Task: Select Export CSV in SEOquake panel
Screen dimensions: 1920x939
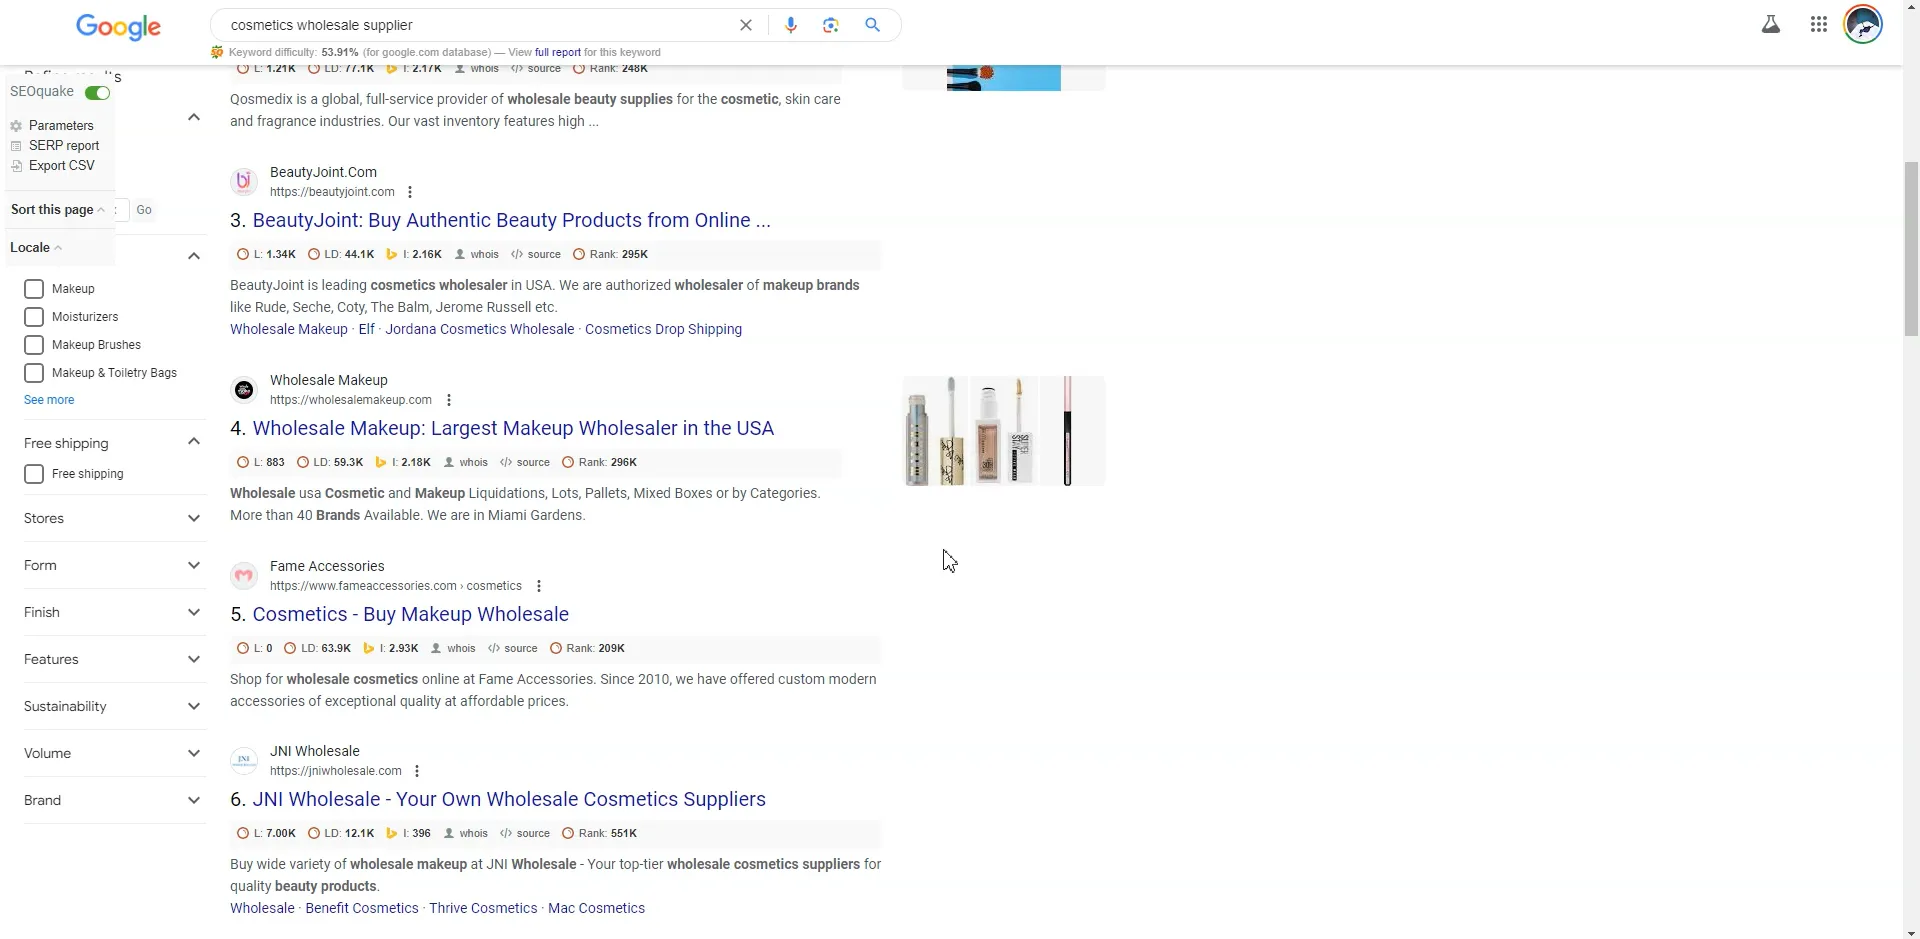Action: pos(62,166)
